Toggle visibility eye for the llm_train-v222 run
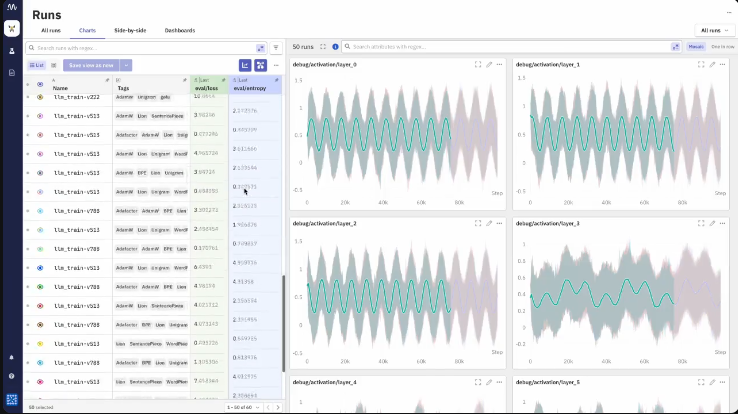738x414 pixels. click(40, 97)
